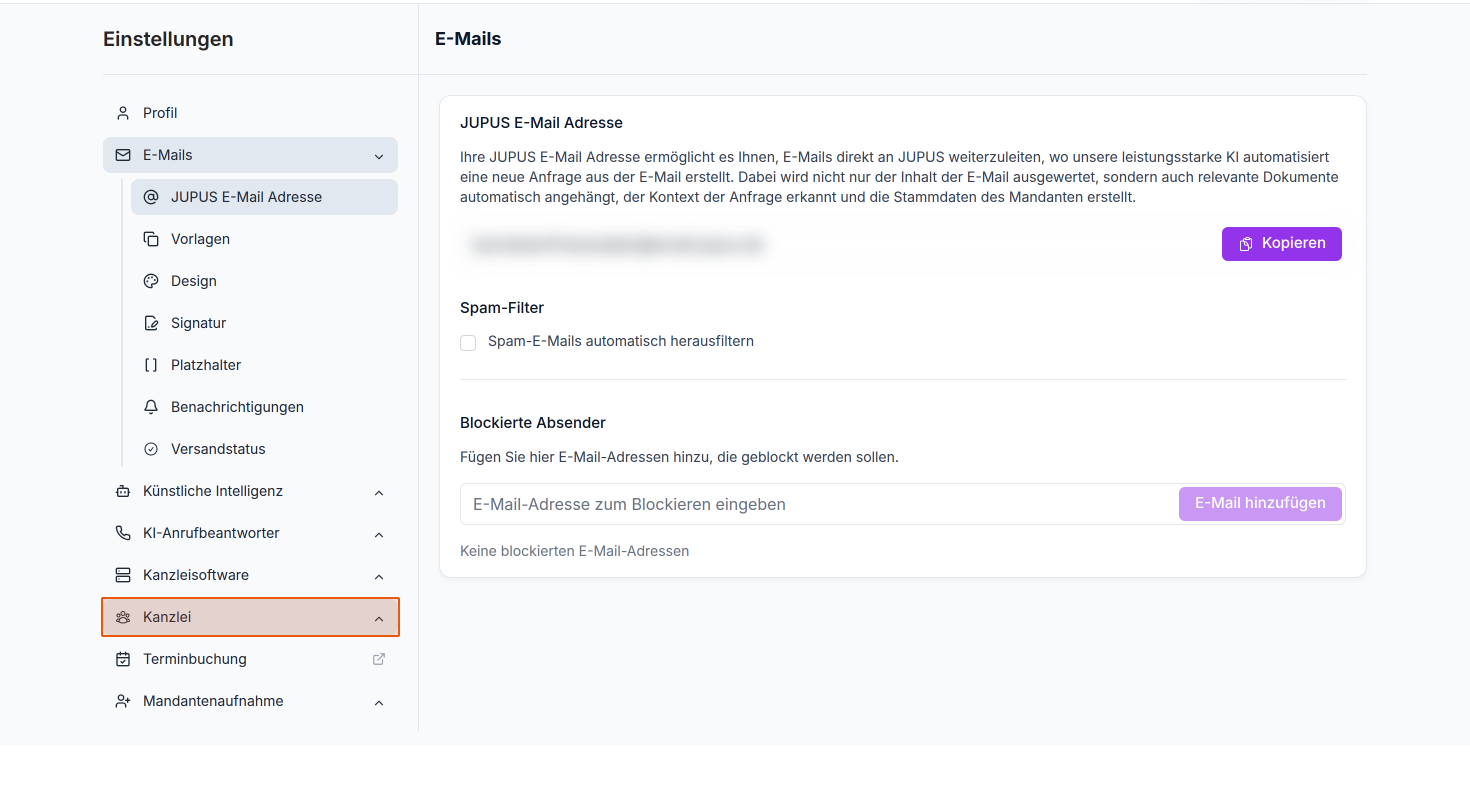This screenshot has height=802, width=1470.
Task: Open the Versandstatus page
Action: tap(264, 449)
